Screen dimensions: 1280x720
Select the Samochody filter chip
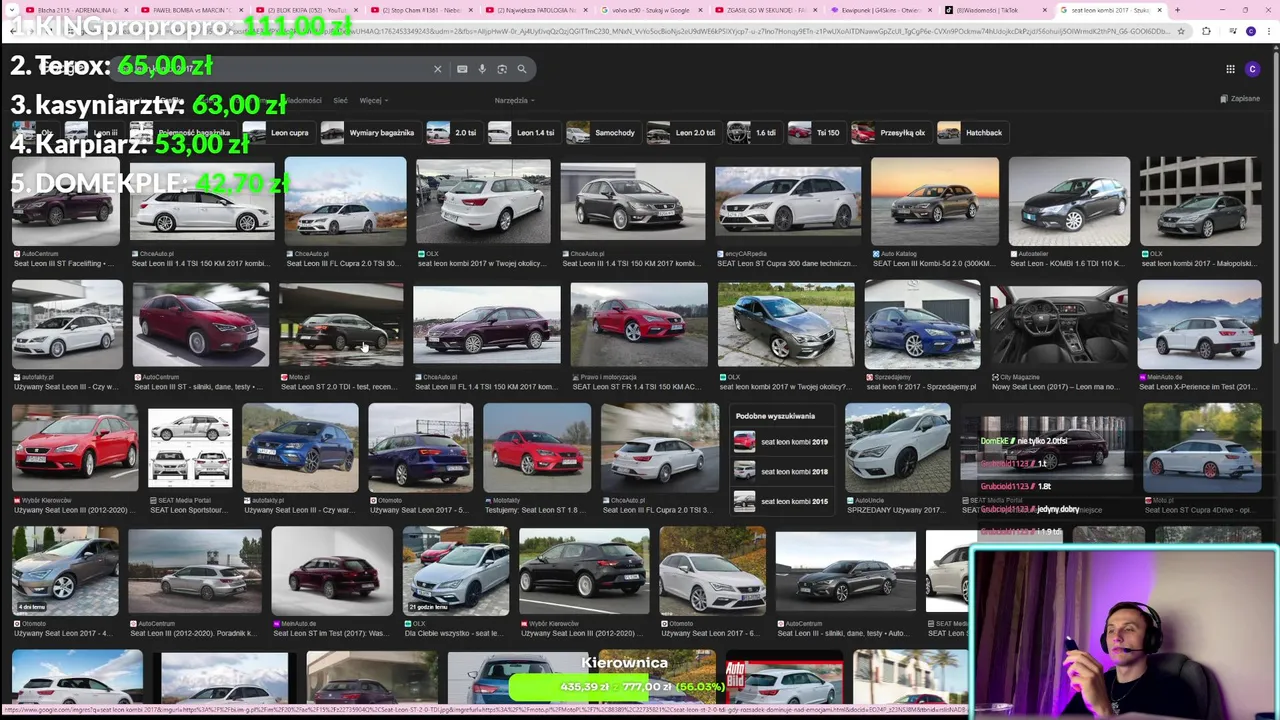tap(603, 132)
